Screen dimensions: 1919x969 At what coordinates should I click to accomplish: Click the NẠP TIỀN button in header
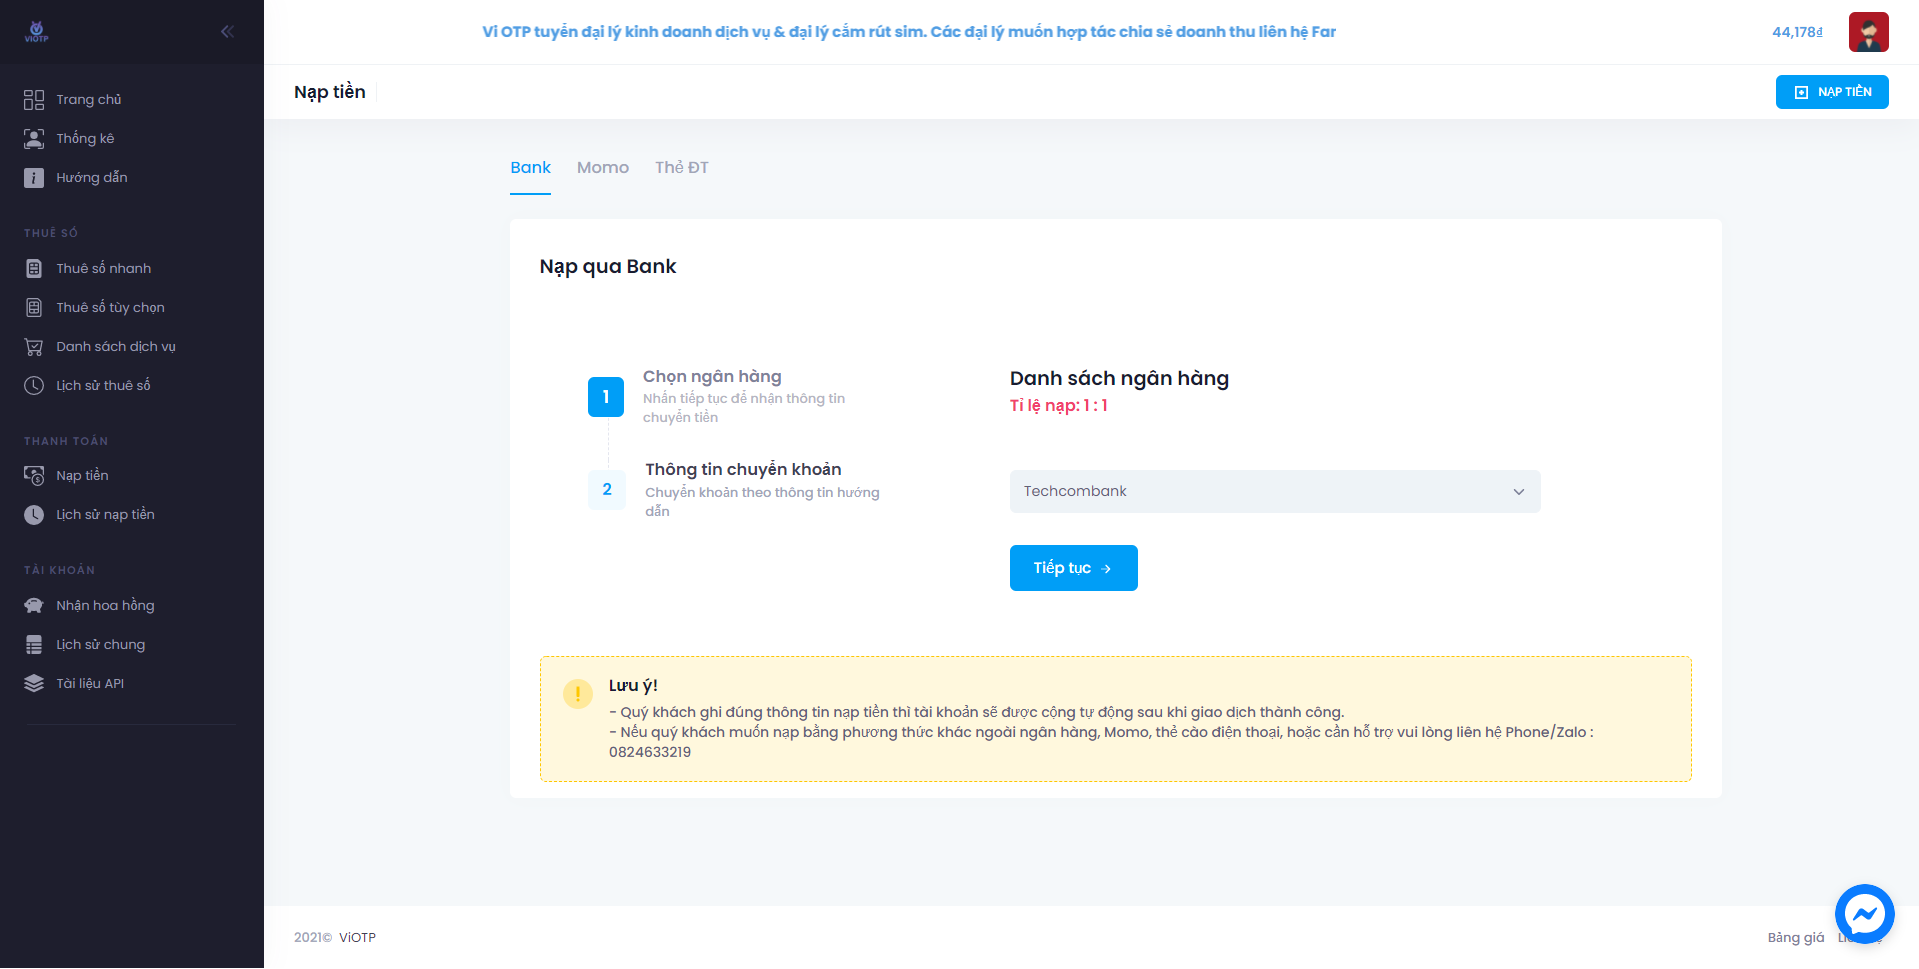(1831, 92)
